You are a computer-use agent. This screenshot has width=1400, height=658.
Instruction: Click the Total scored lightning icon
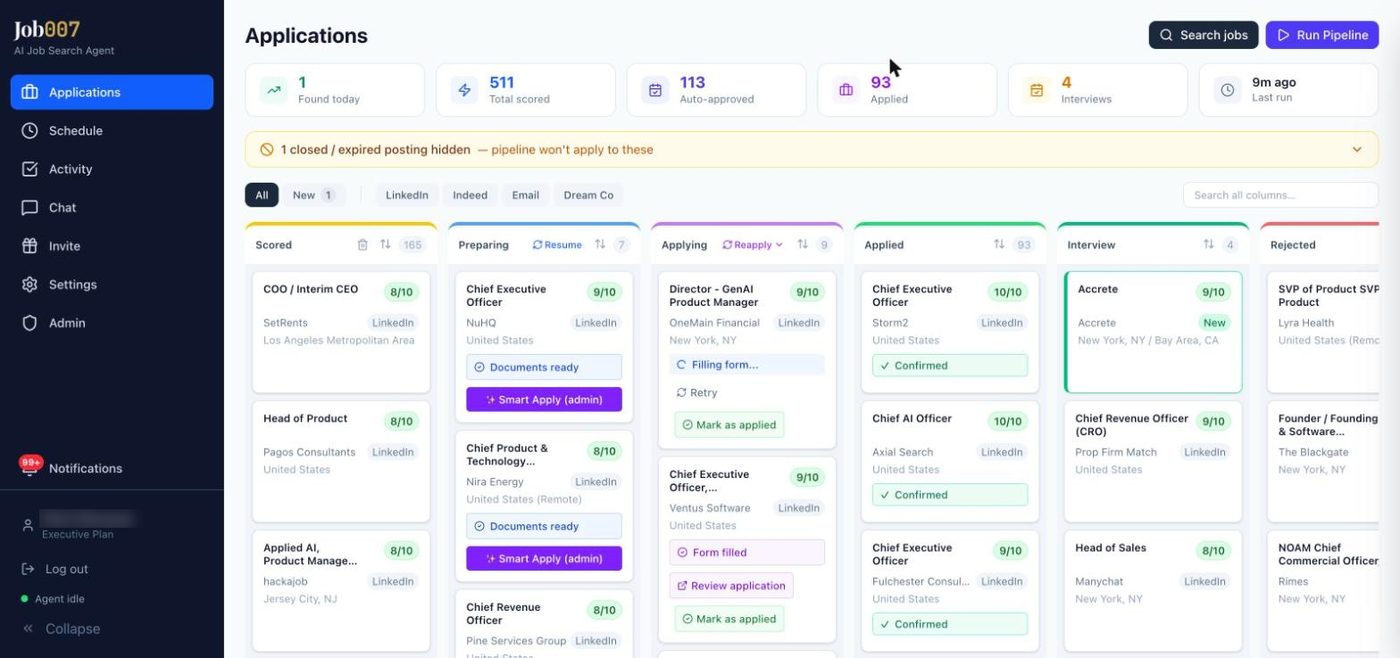click(464, 90)
